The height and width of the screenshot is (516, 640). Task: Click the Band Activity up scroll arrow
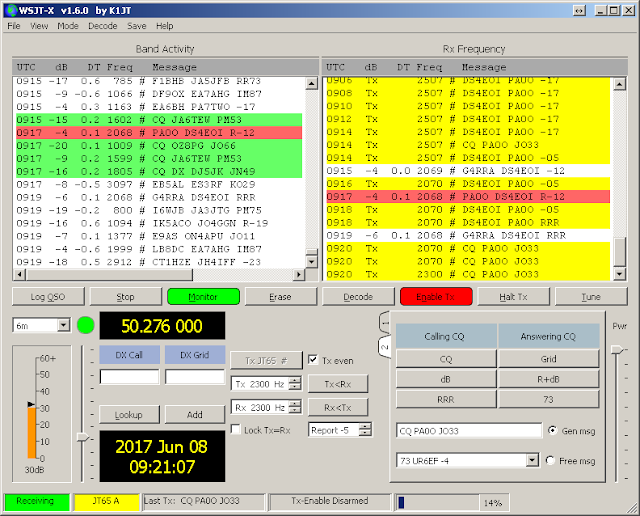(x=311, y=84)
